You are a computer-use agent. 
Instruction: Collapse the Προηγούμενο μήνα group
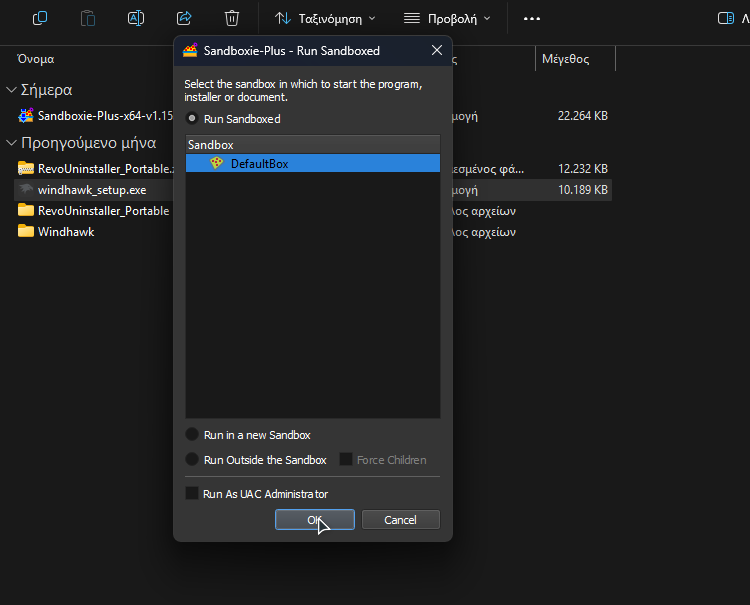(x=11, y=143)
